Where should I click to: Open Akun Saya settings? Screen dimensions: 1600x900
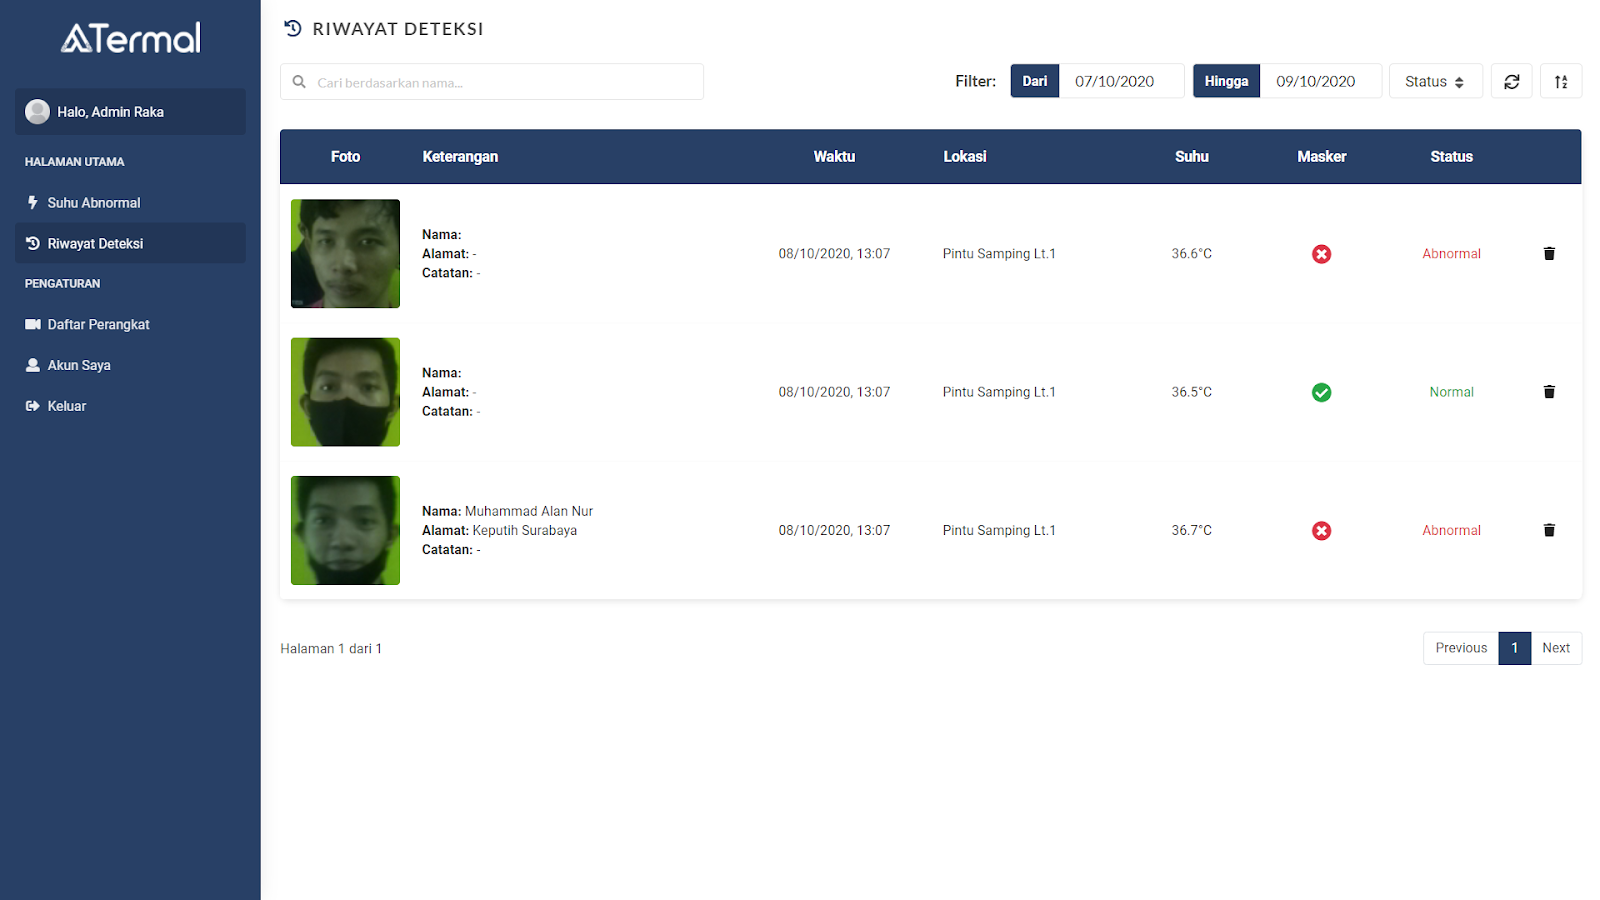point(79,366)
